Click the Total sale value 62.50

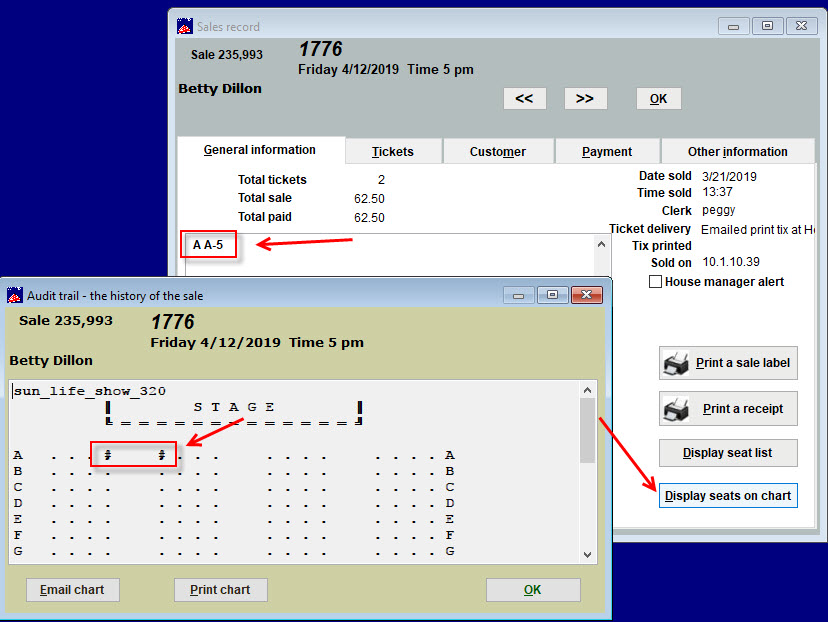pos(369,199)
